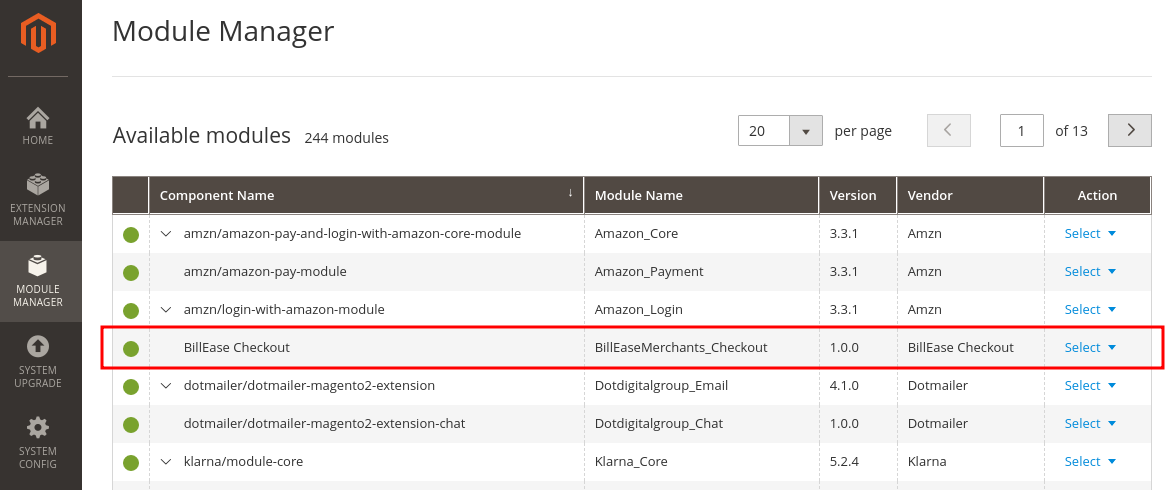Open Select action for Dotdigitalgroup_Chat
Image resolution: width=1168 pixels, height=490 pixels.
[1091, 423]
